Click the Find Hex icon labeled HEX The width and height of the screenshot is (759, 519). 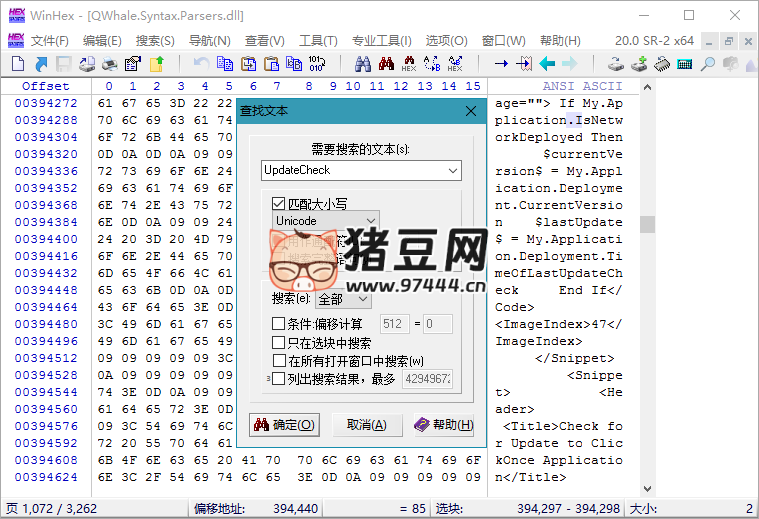point(409,63)
